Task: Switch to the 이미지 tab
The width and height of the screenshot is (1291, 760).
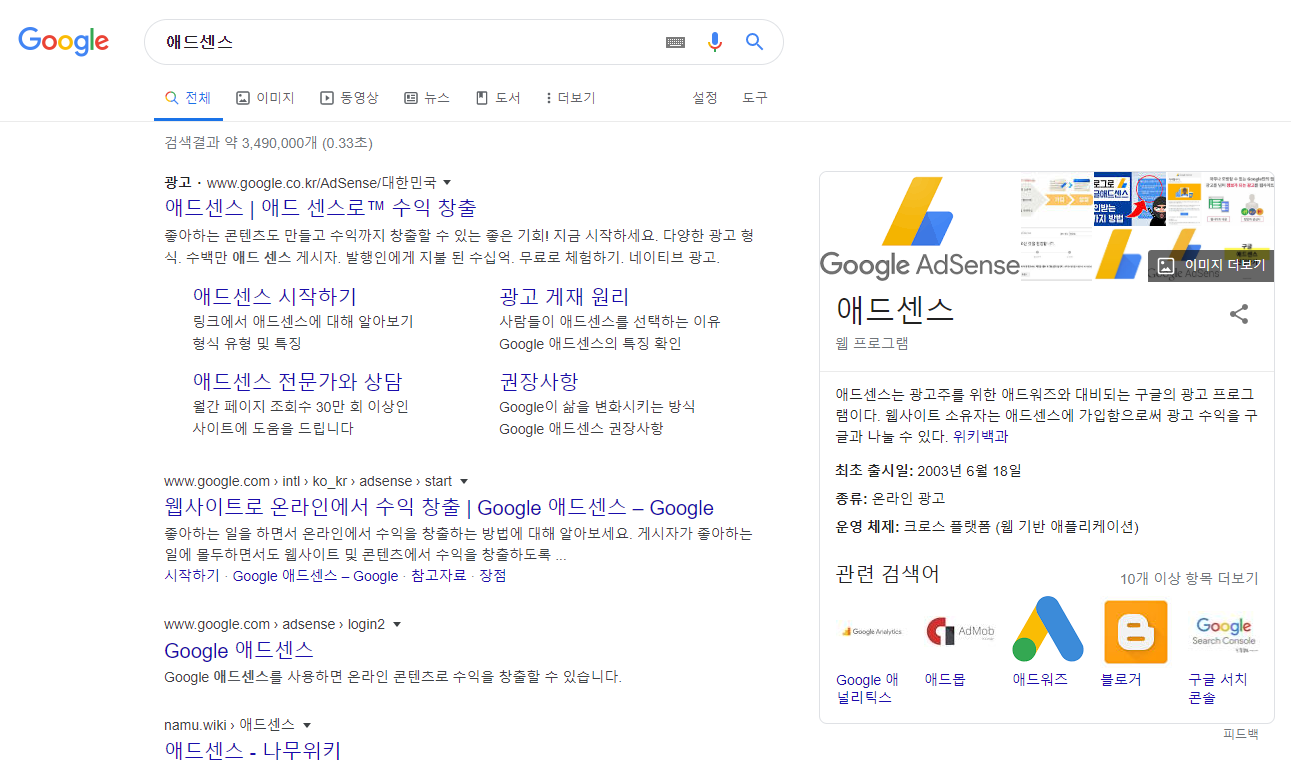Action: (x=265, y=98)
